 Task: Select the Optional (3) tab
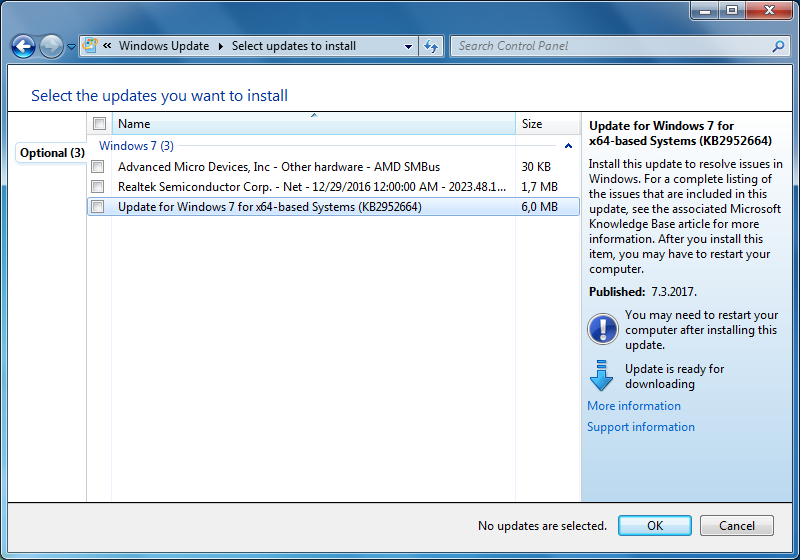(52, 153)
